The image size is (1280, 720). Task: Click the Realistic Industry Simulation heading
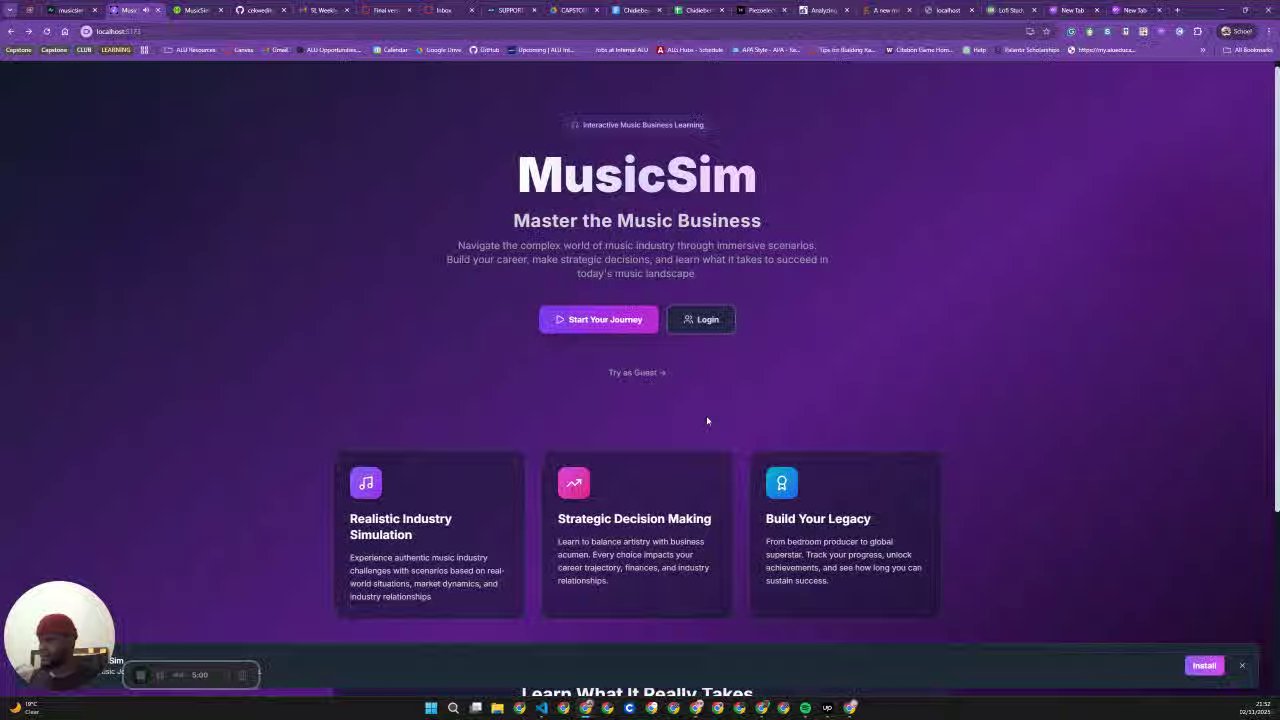coord(401,527)
